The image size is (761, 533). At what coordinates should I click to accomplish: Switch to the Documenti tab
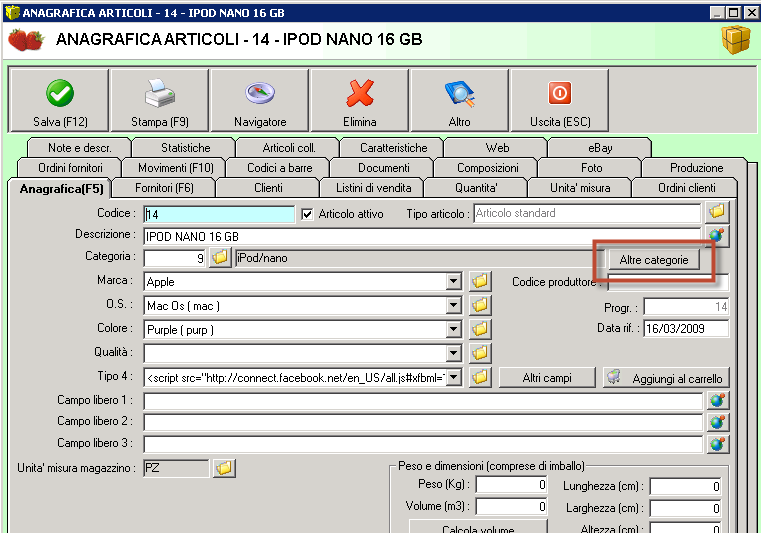pos(383,168)
